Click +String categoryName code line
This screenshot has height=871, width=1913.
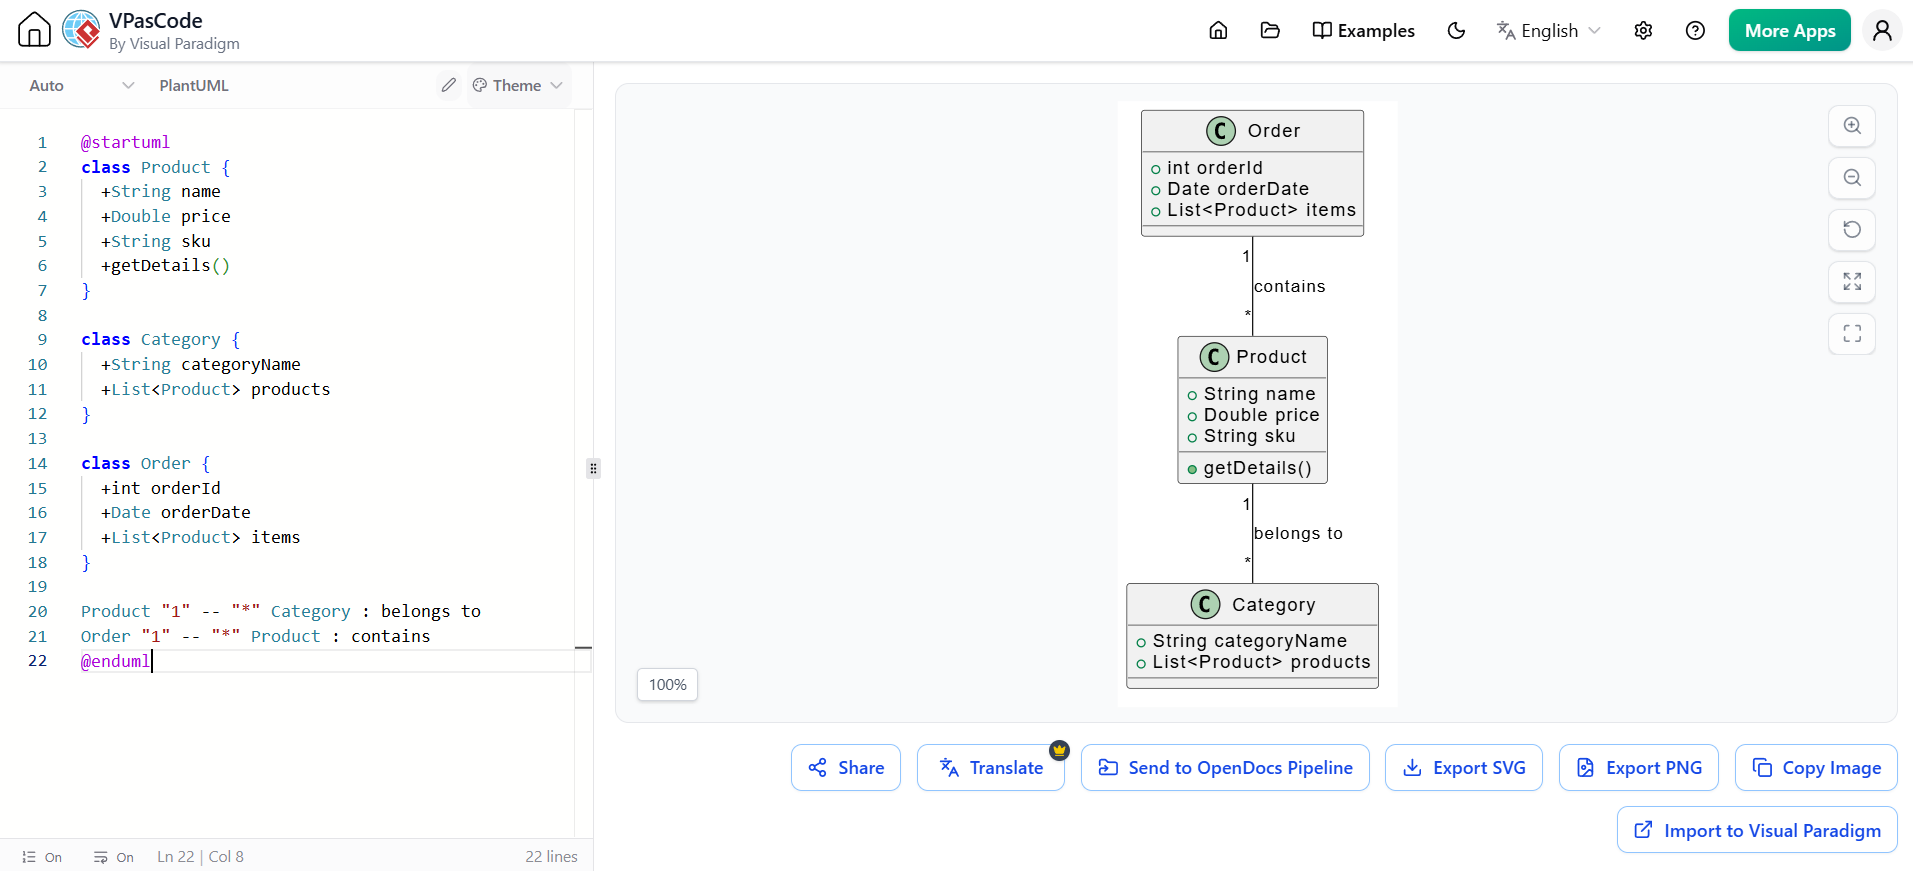pos(201,364)
